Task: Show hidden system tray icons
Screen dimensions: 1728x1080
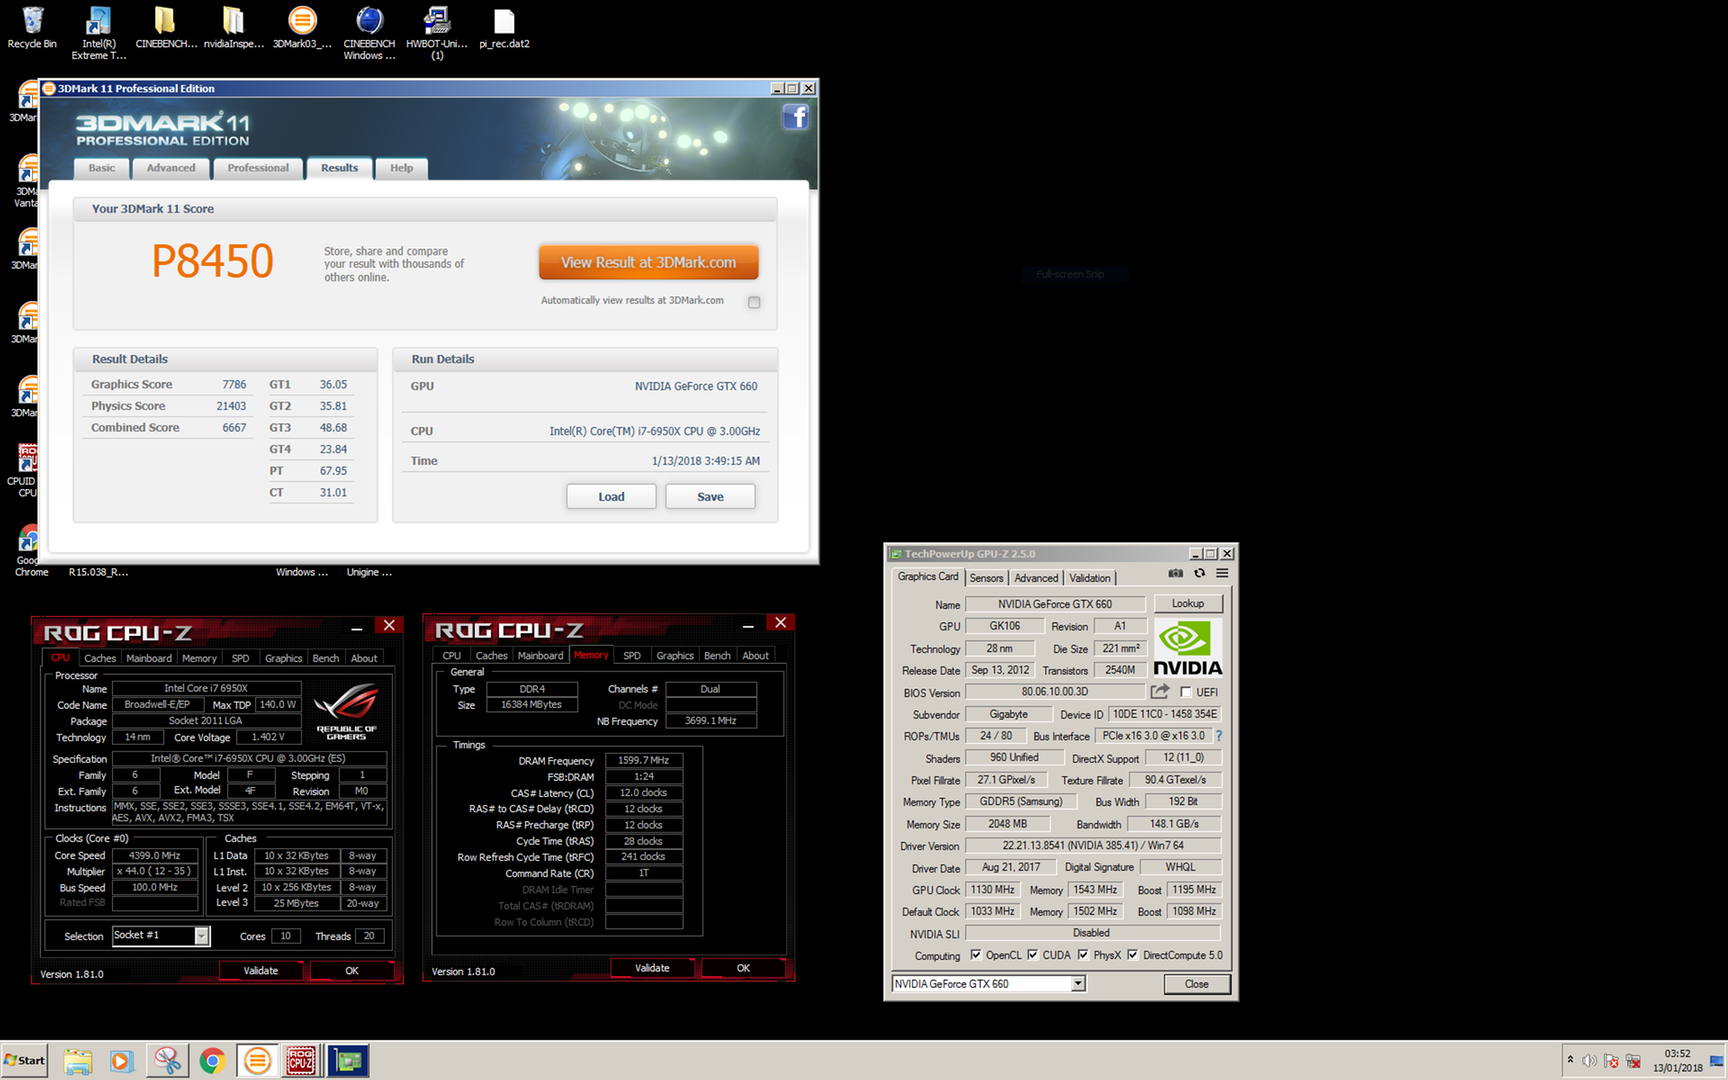Action: [1570, 1059]
